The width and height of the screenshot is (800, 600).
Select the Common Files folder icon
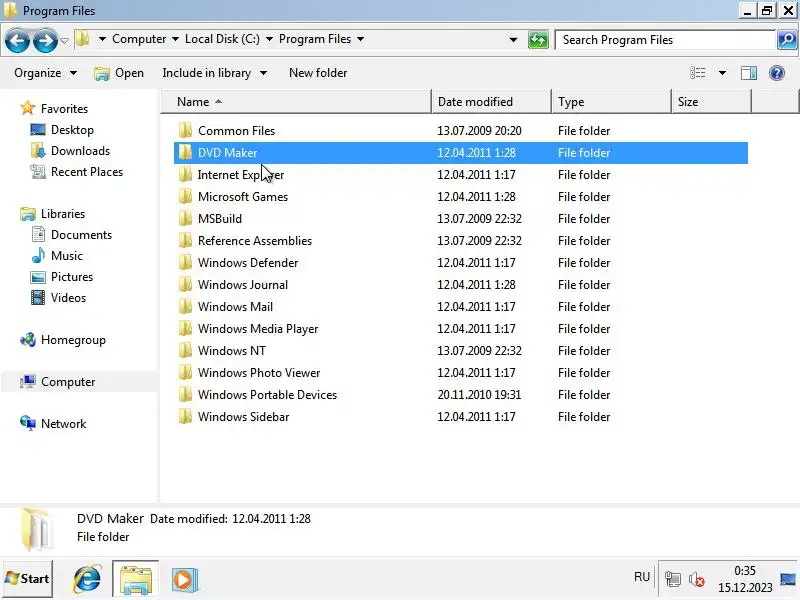pyautogui.click(x=185, y=131)
